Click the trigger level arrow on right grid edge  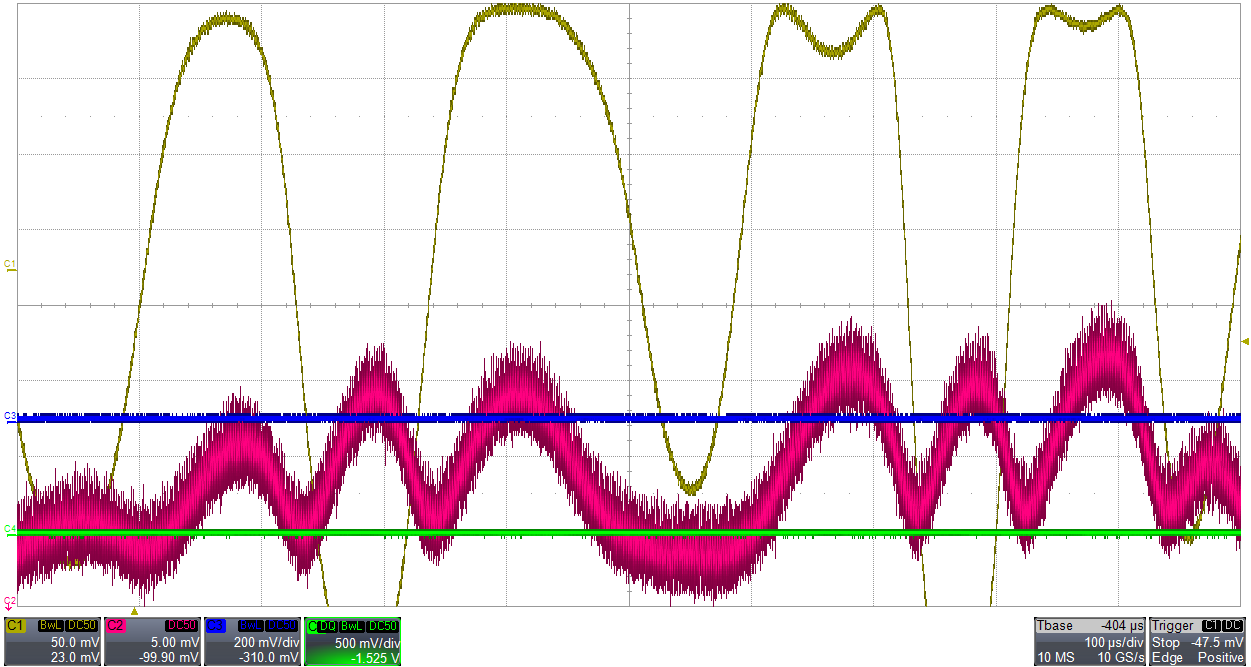[x=1245, y=342]
